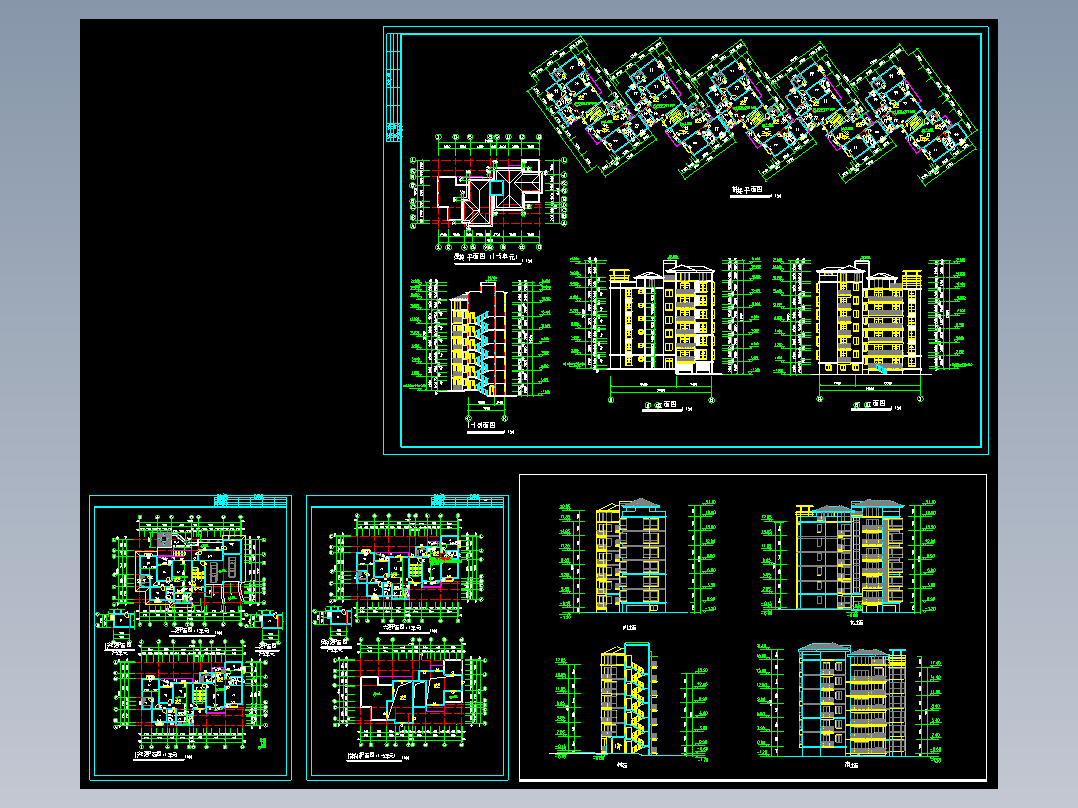Image resolution: width=1078 pixels, height=808 pixels.
Task: Select the lower floor plan under the parked-car plan
Action: point(190,692)
